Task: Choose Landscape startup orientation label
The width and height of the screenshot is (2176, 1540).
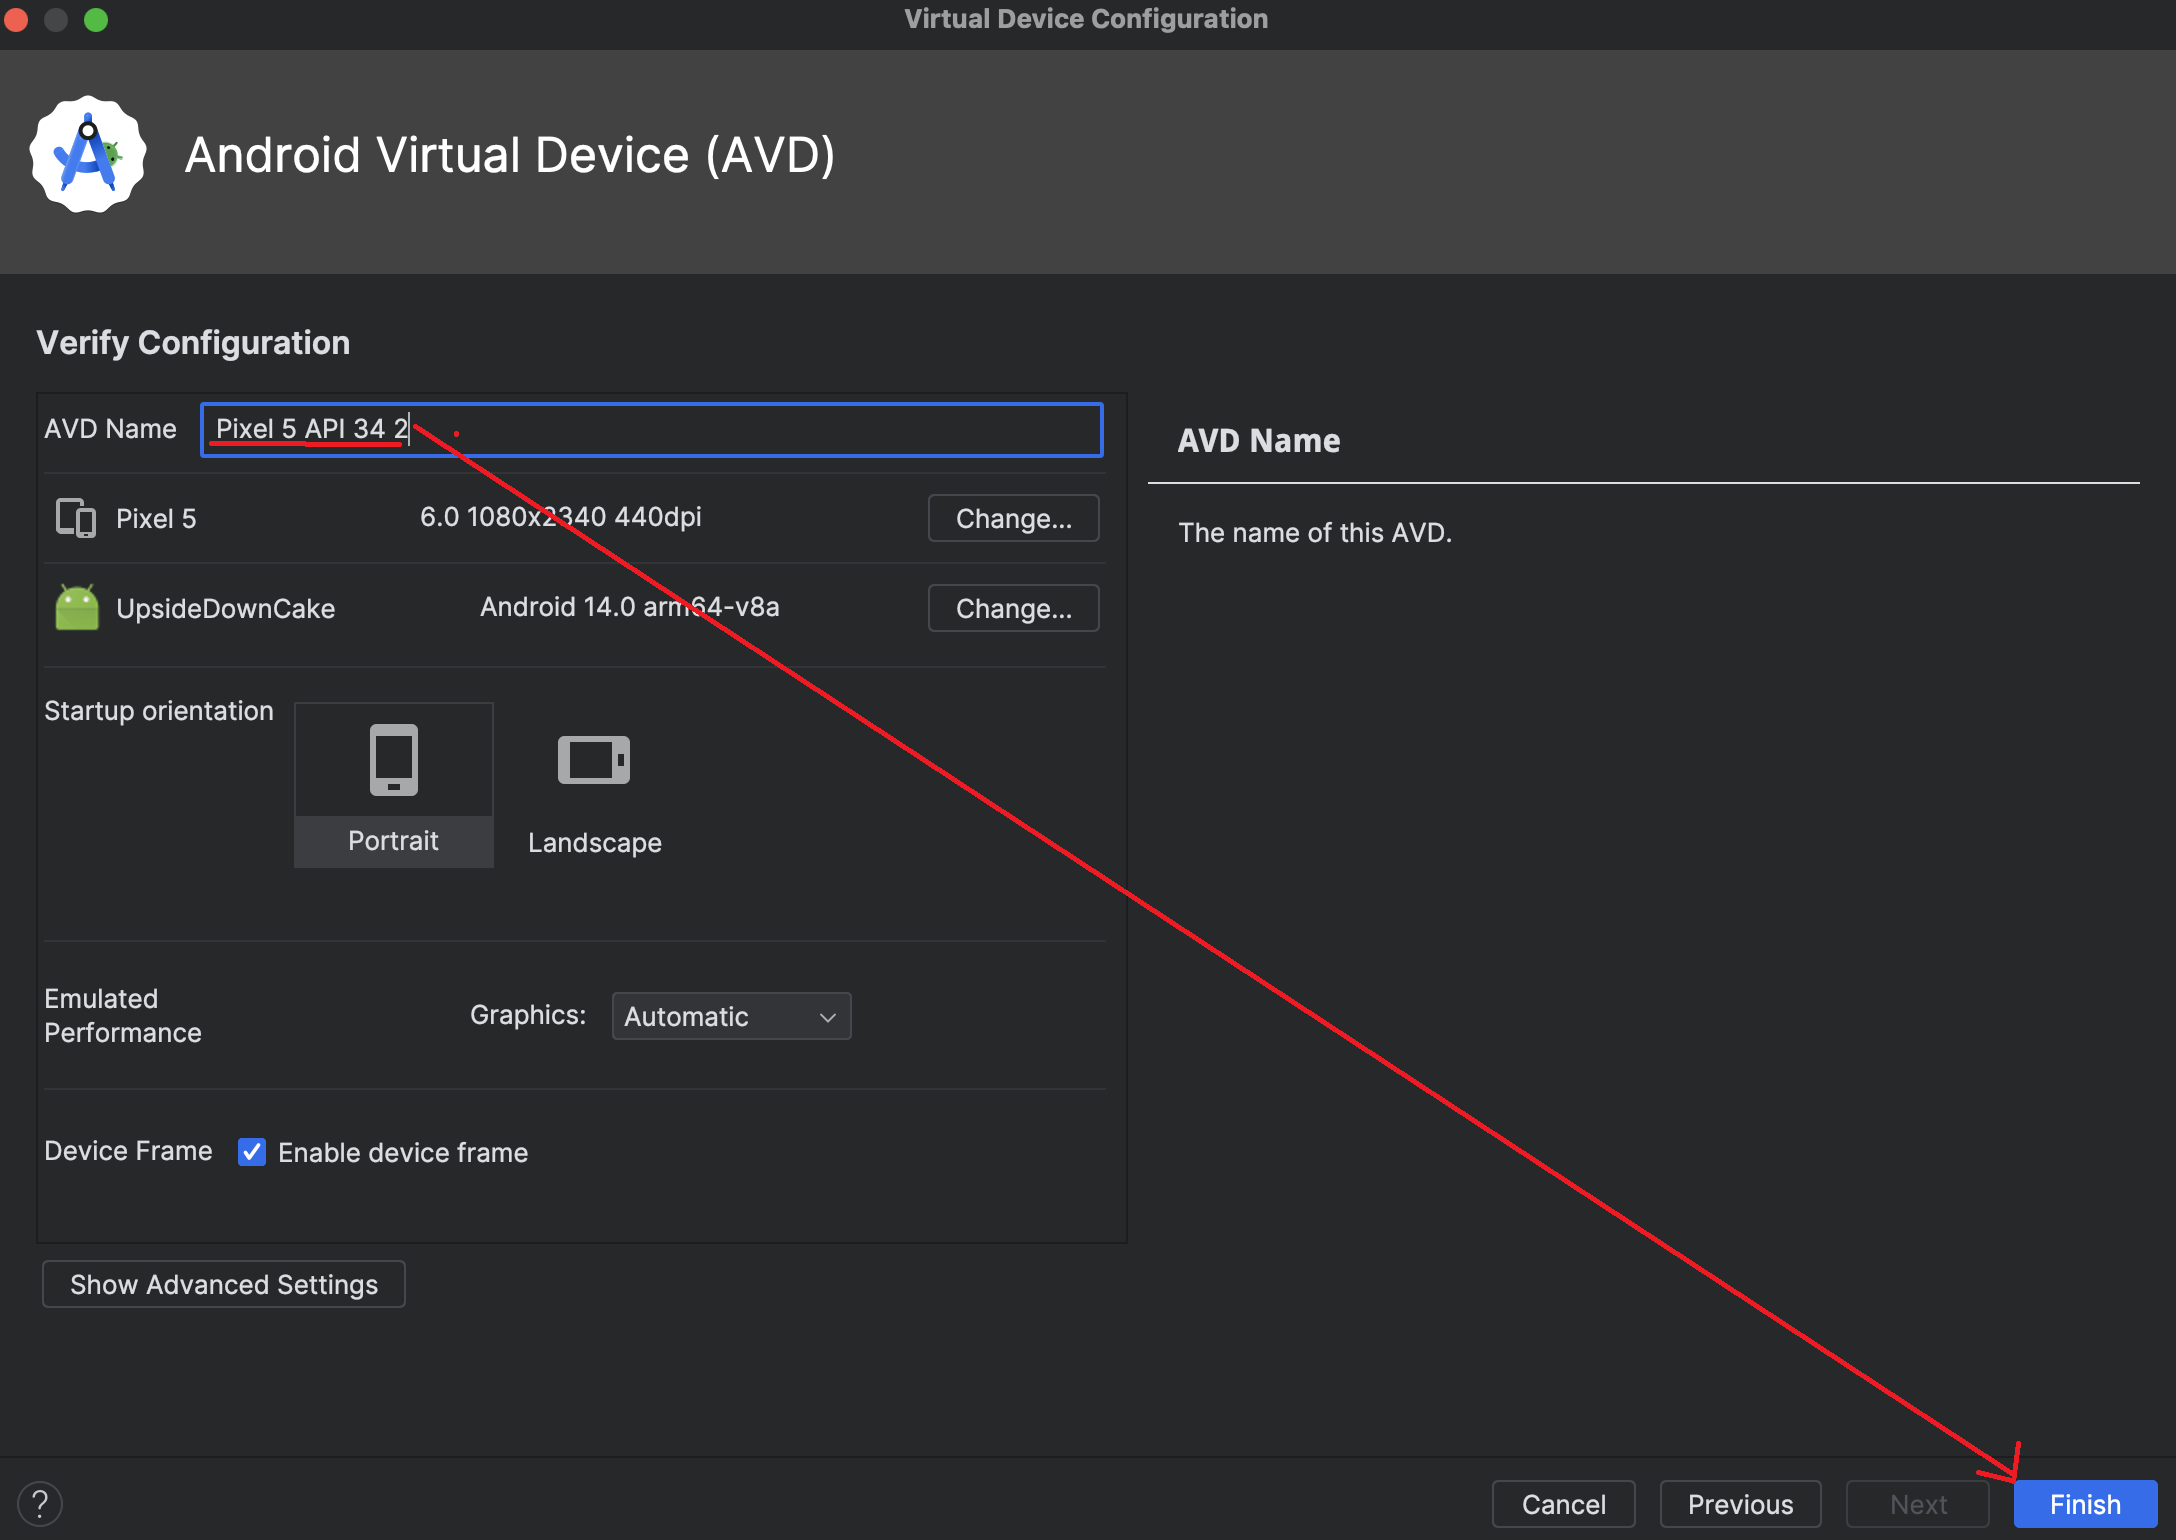Action: click(594, 843)
